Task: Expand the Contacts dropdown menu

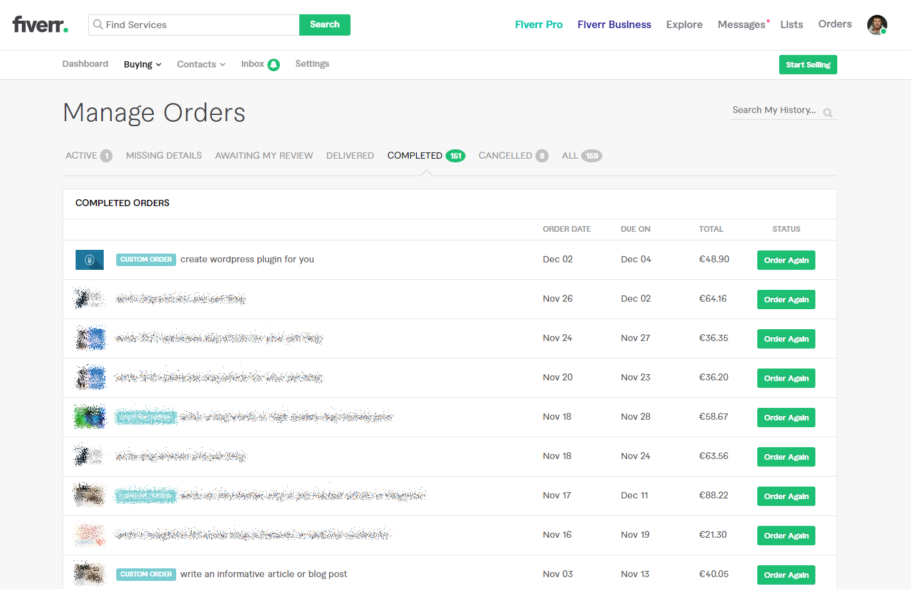Action: [x=201, y=64]
